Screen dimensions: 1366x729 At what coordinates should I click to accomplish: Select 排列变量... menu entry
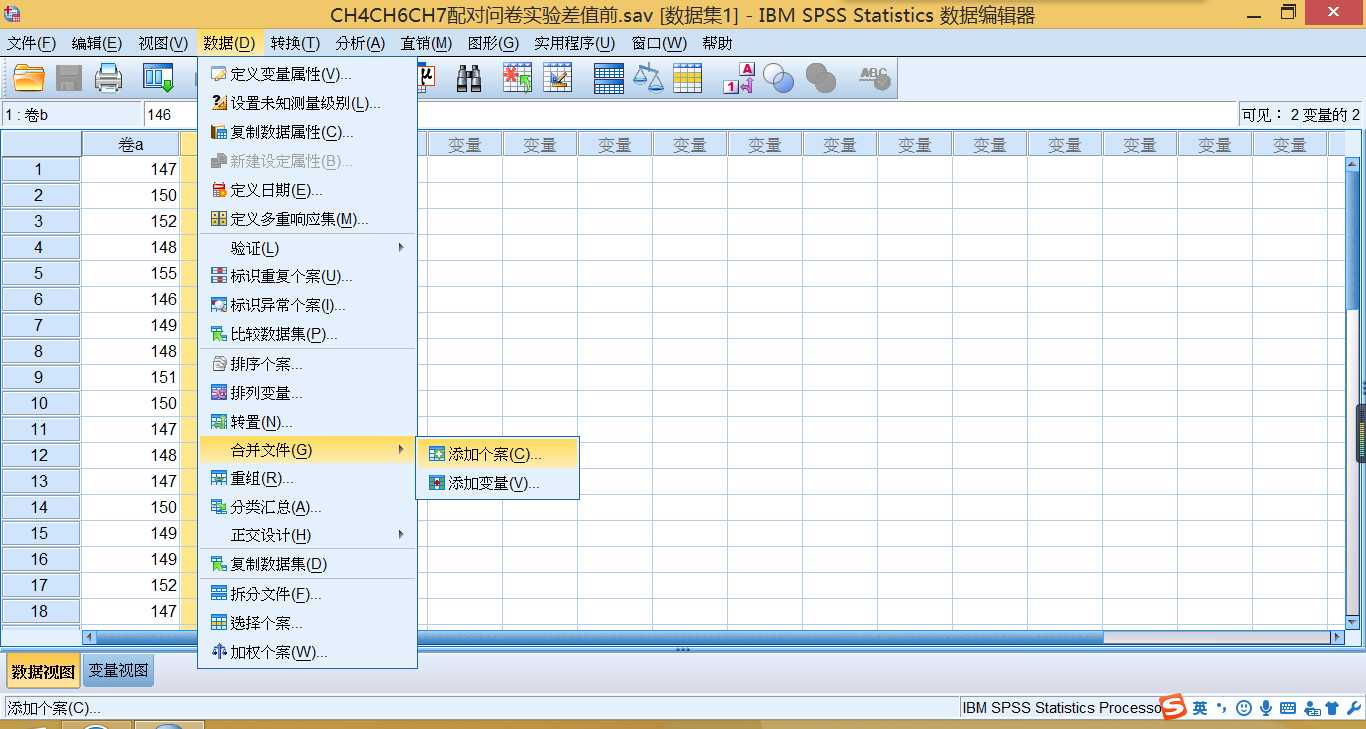coord(307,393)
